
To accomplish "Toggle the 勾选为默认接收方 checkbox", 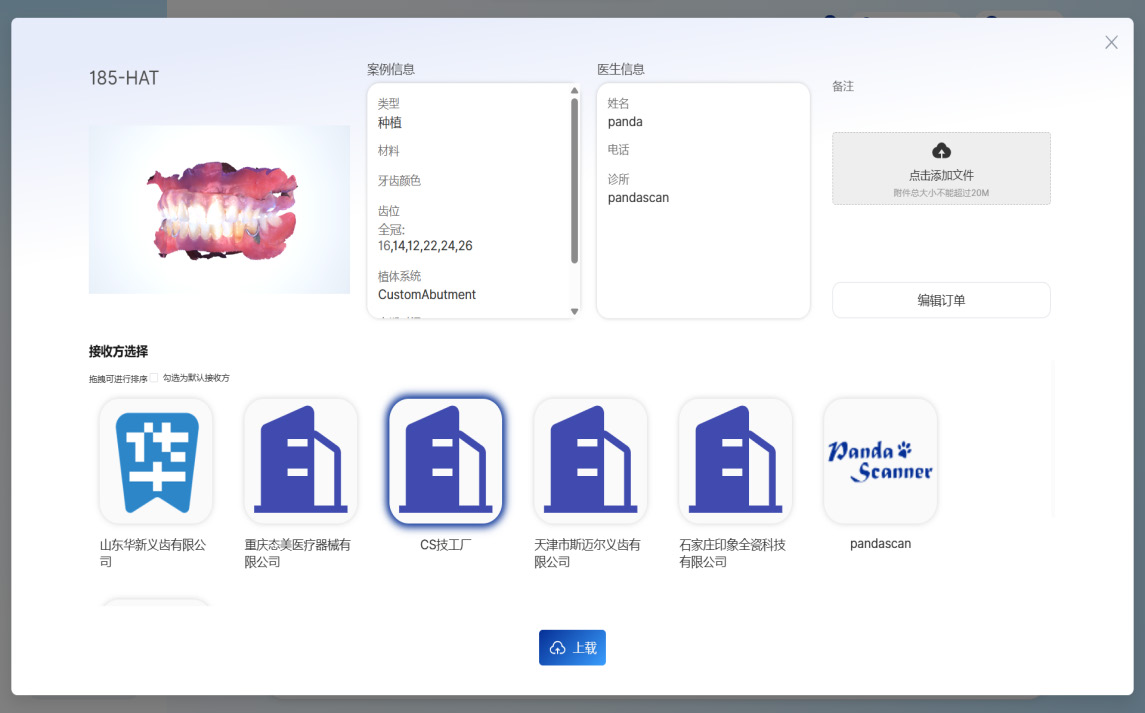I will coord(154,378).
